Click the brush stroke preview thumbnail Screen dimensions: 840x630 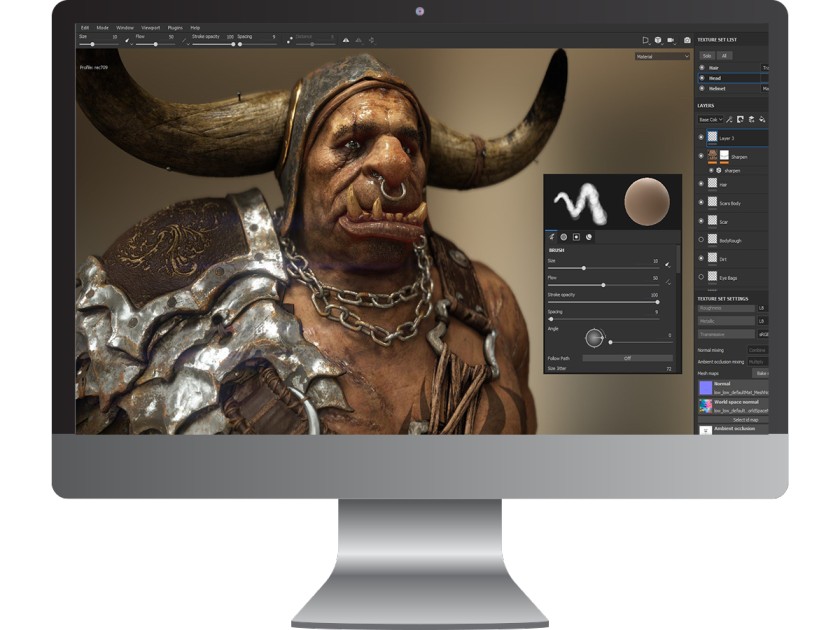(580, 202)
